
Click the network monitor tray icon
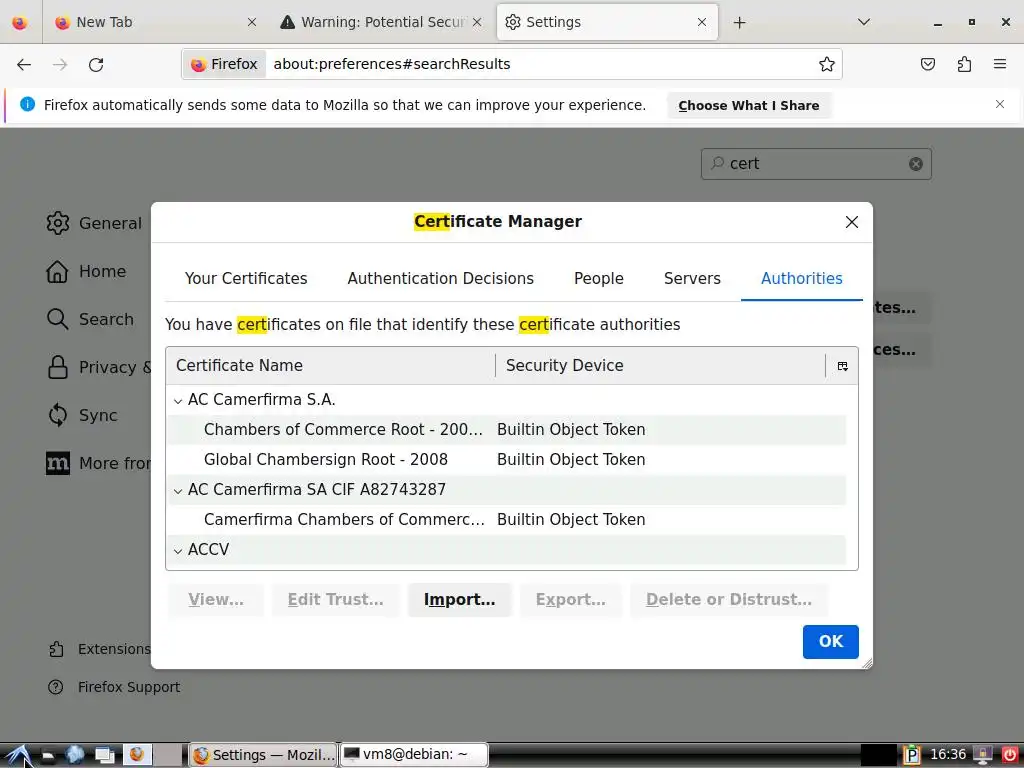[982, 755]
